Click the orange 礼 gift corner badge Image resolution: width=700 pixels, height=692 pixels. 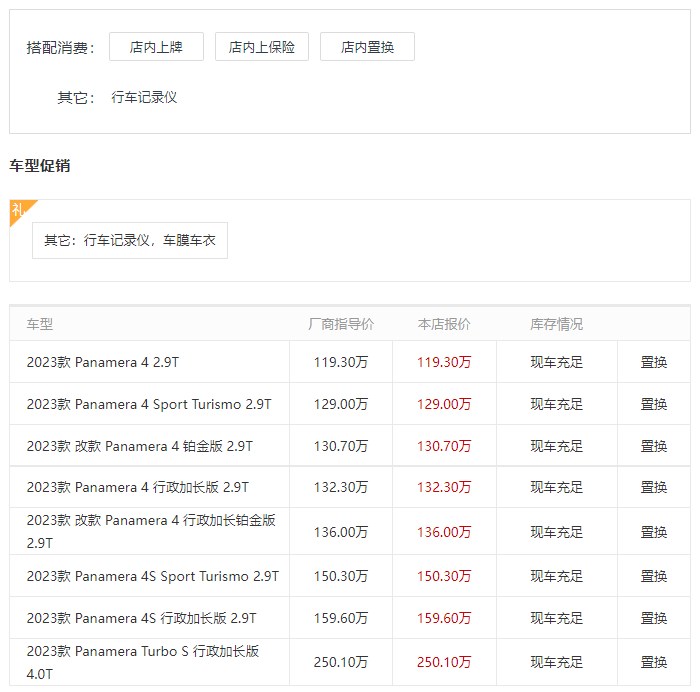tap(19, 210)
